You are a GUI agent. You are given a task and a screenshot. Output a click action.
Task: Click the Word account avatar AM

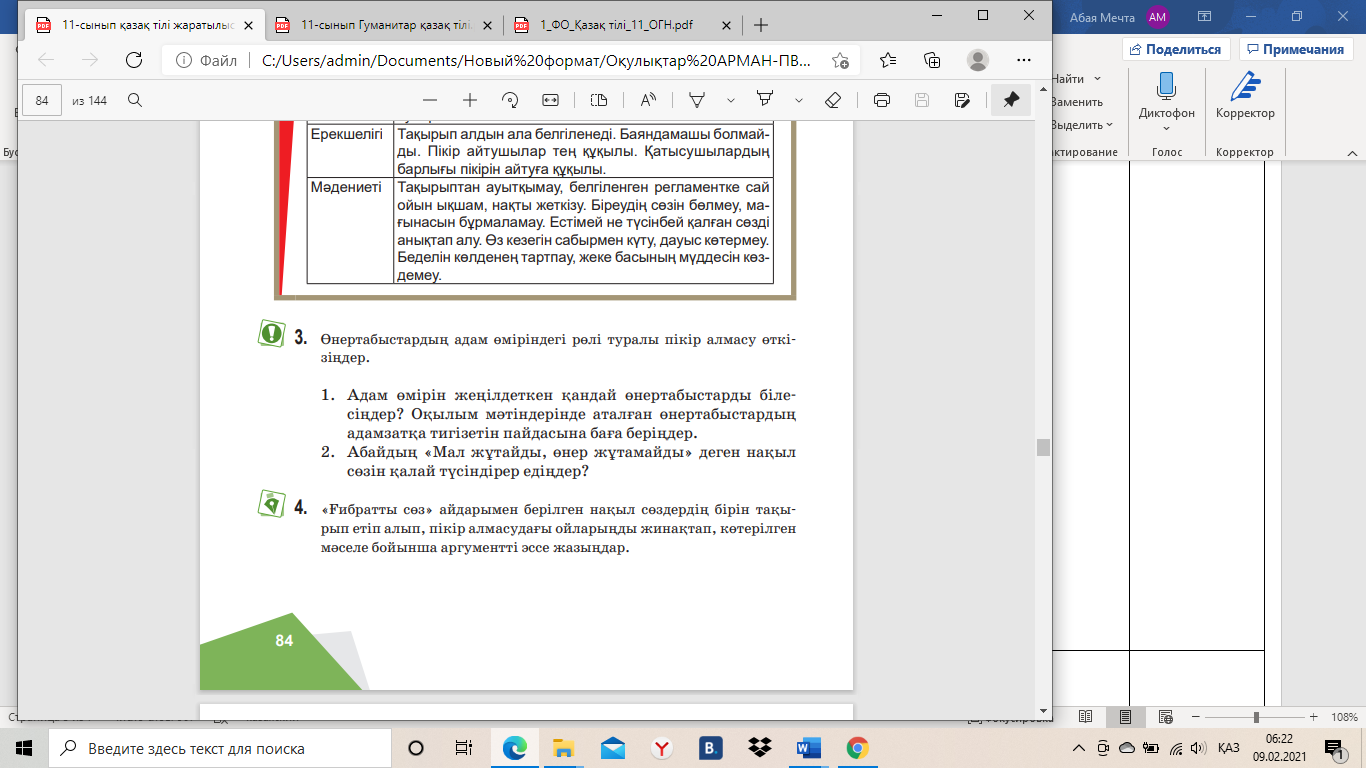1158,16
